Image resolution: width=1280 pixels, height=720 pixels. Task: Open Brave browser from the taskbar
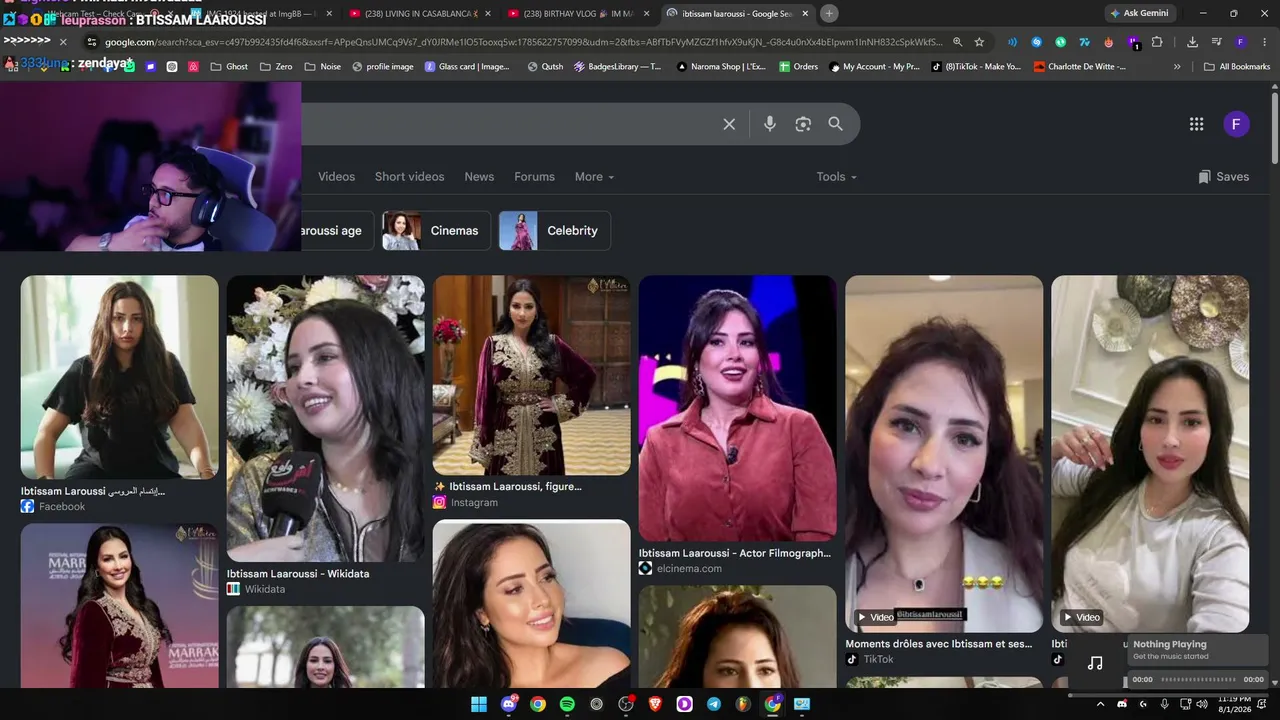point(655,704)
